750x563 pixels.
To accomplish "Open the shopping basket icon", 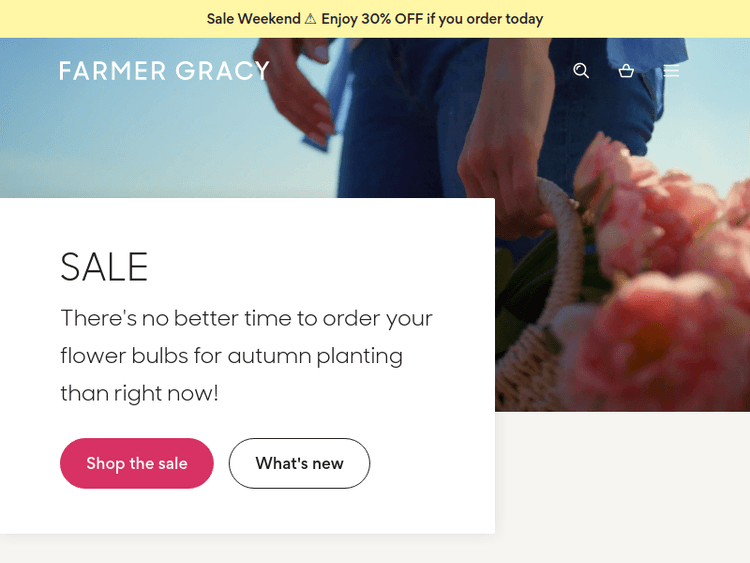I will coord(626,71).
